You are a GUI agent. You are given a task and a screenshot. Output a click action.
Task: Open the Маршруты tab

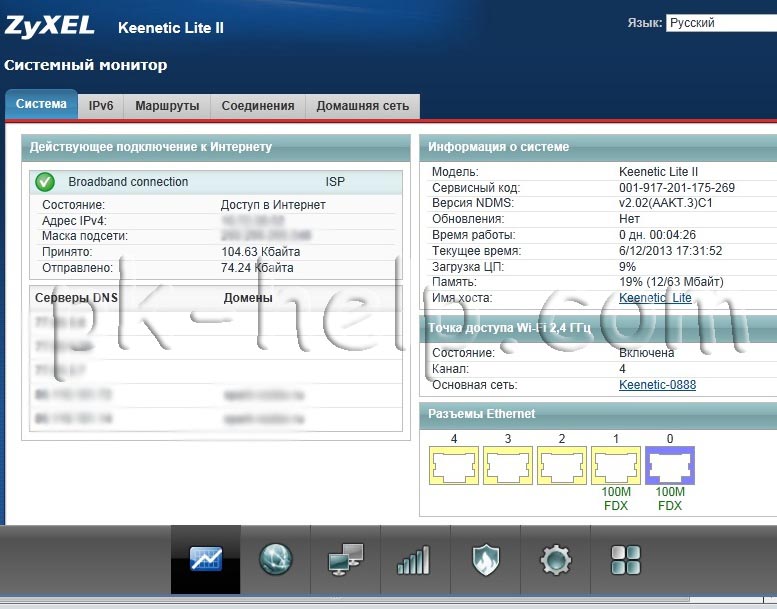tap(167, 106)
